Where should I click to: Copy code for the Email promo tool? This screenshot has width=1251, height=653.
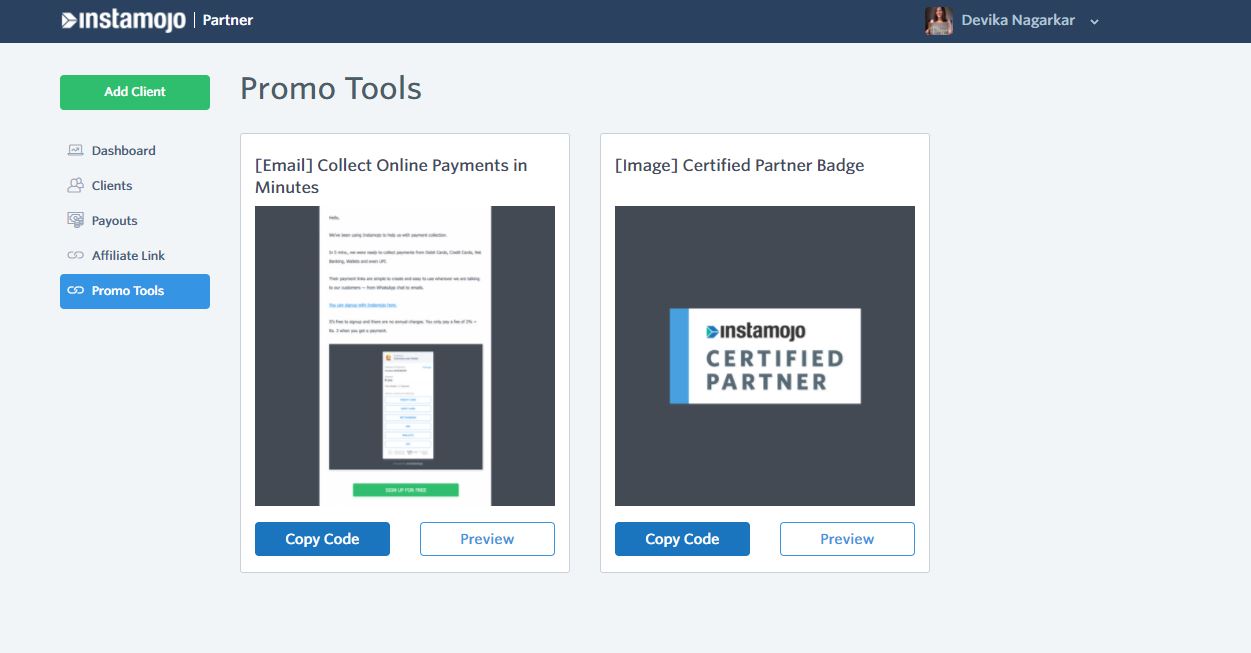(322, 539)
